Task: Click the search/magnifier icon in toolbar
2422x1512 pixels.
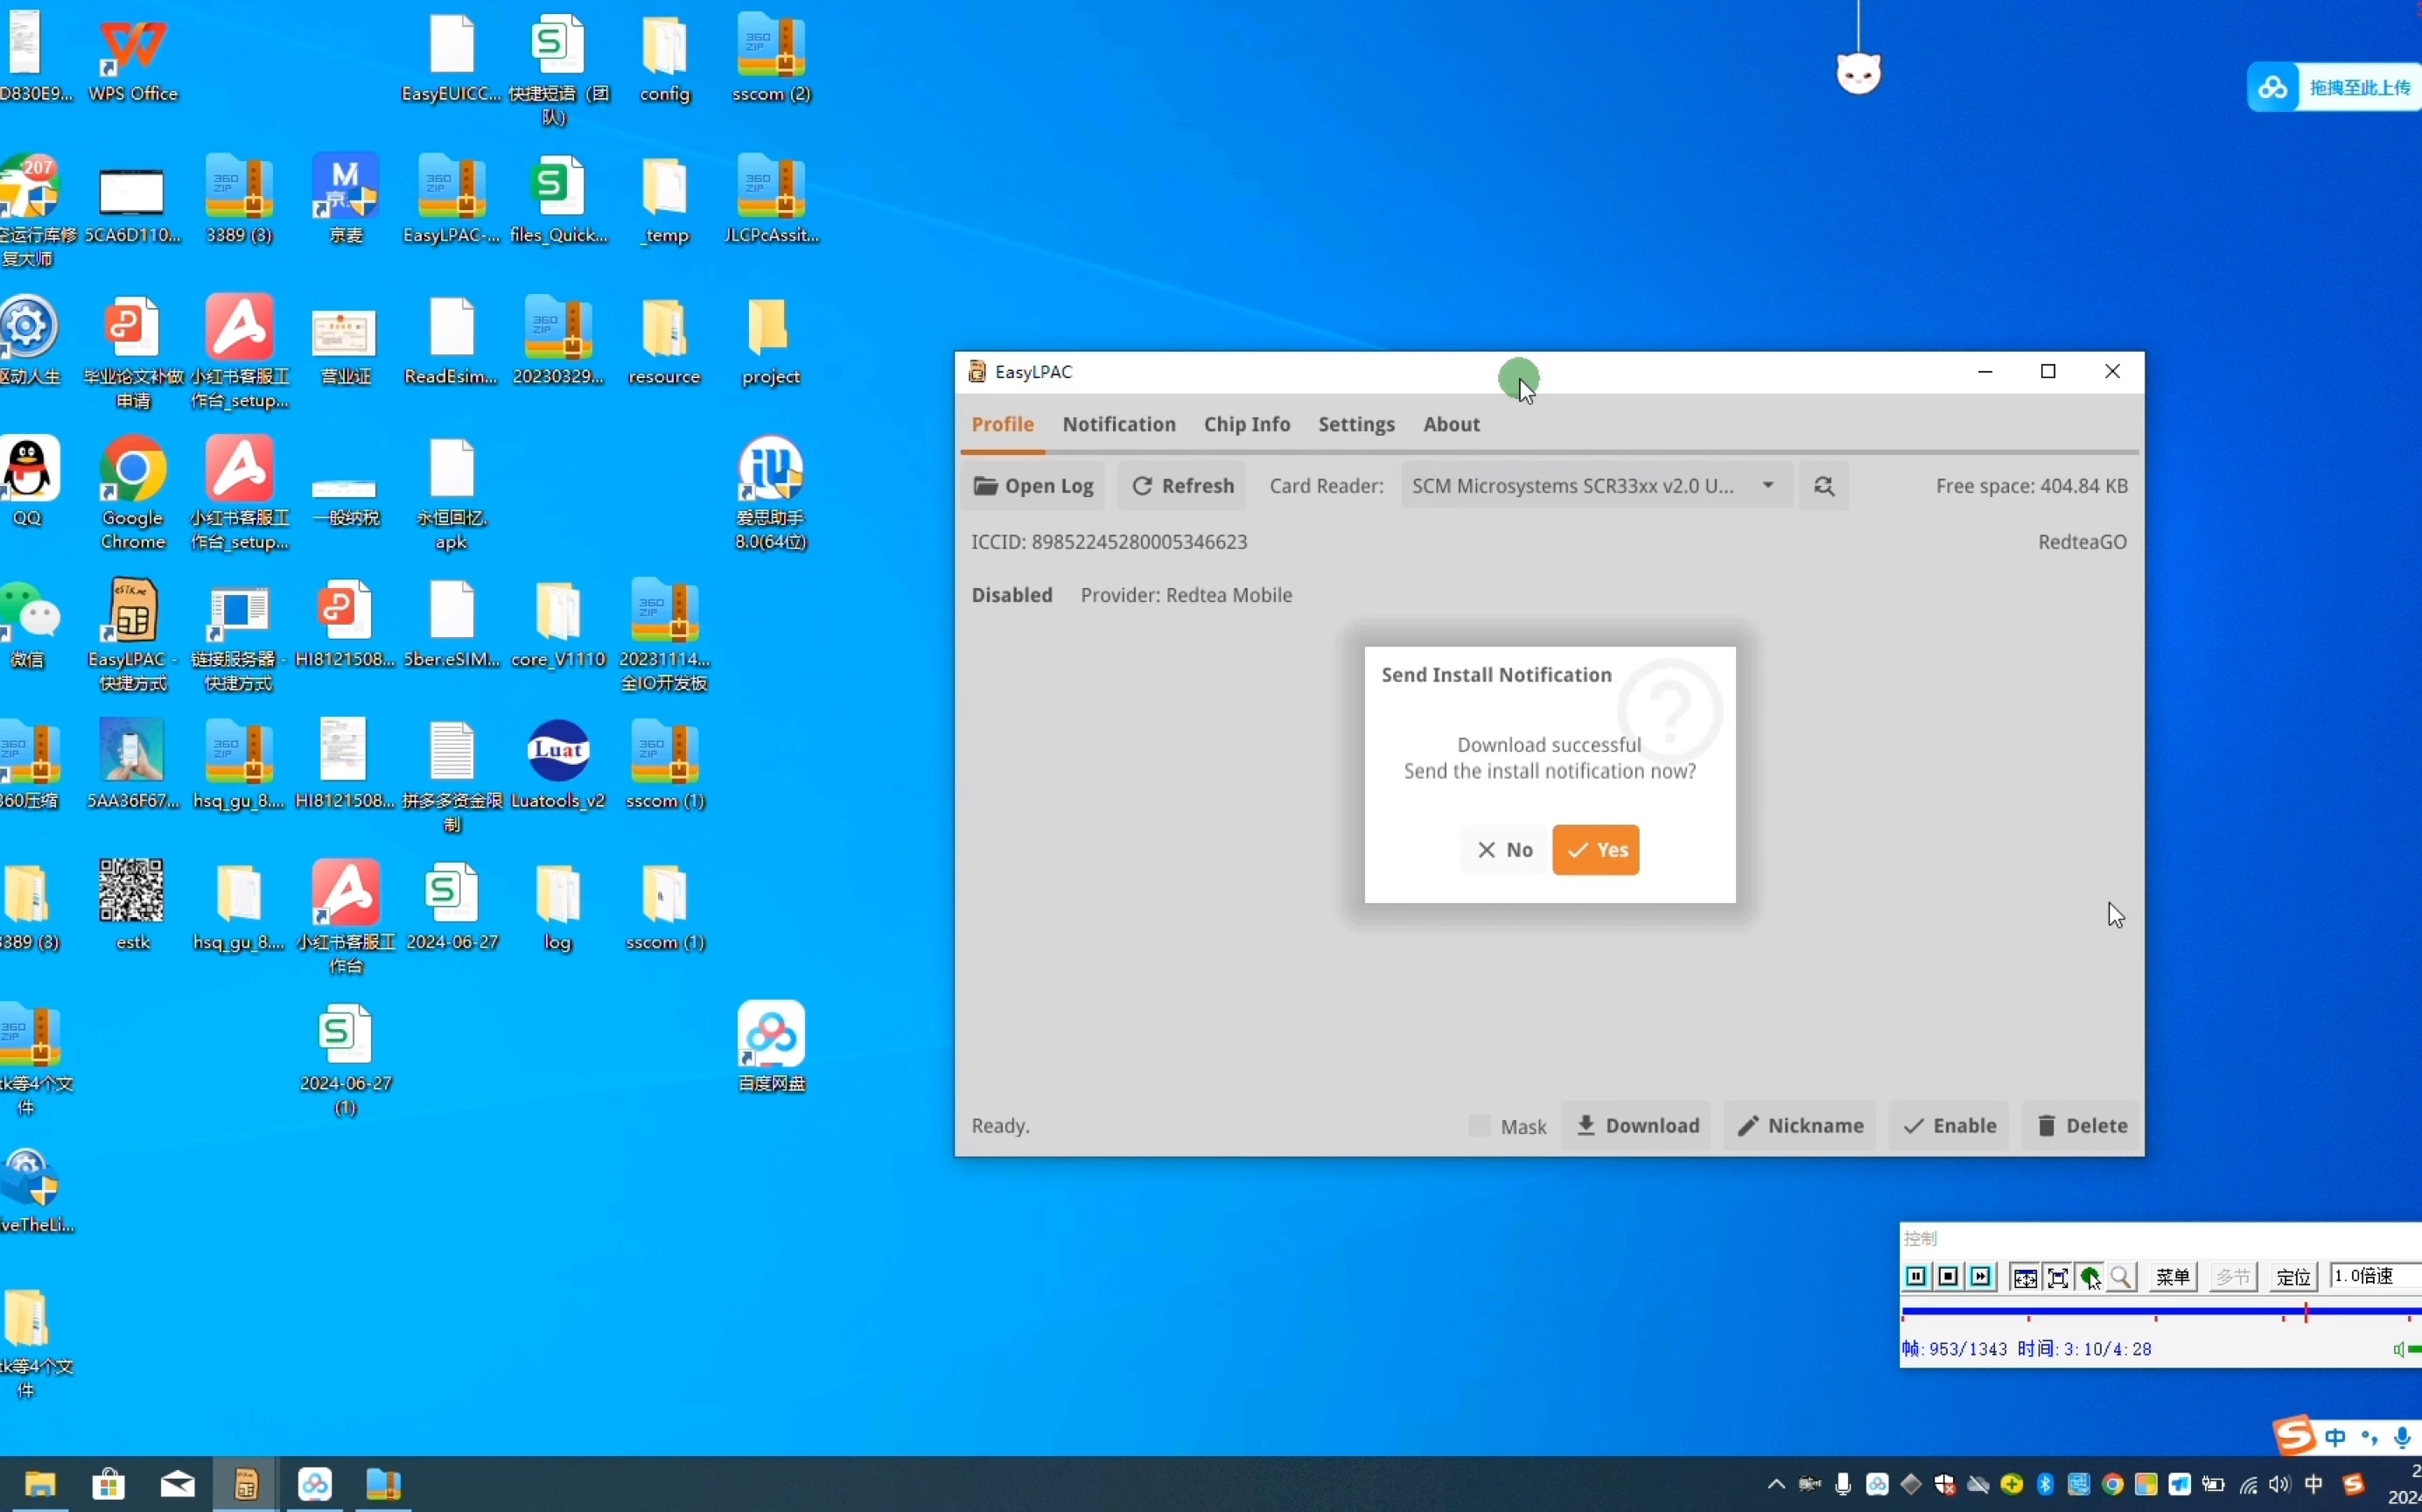Action: click(1823, 484)
